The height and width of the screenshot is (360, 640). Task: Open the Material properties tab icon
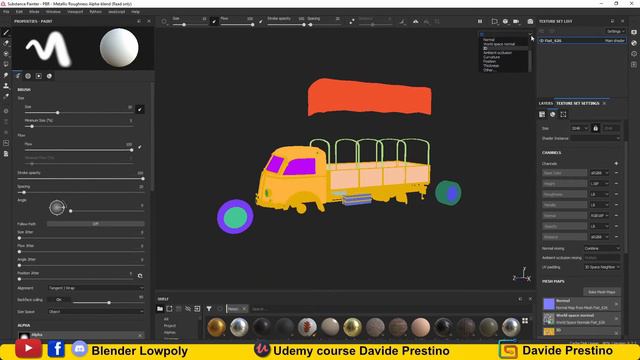pyautogui.click(x=49, y=76)
